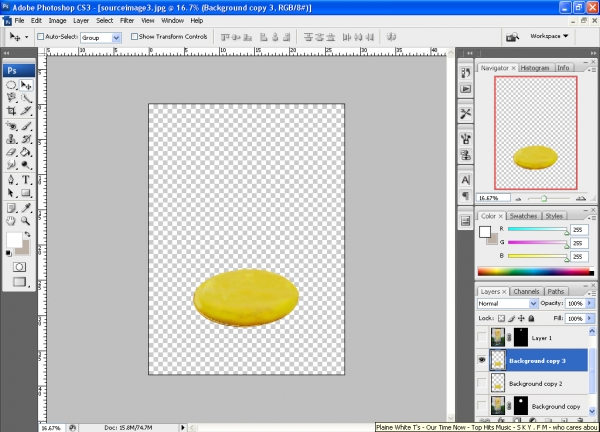
Task: Open the Auto-Select Group dropdown
Action: pyautogui.click(x=116, y=37)
